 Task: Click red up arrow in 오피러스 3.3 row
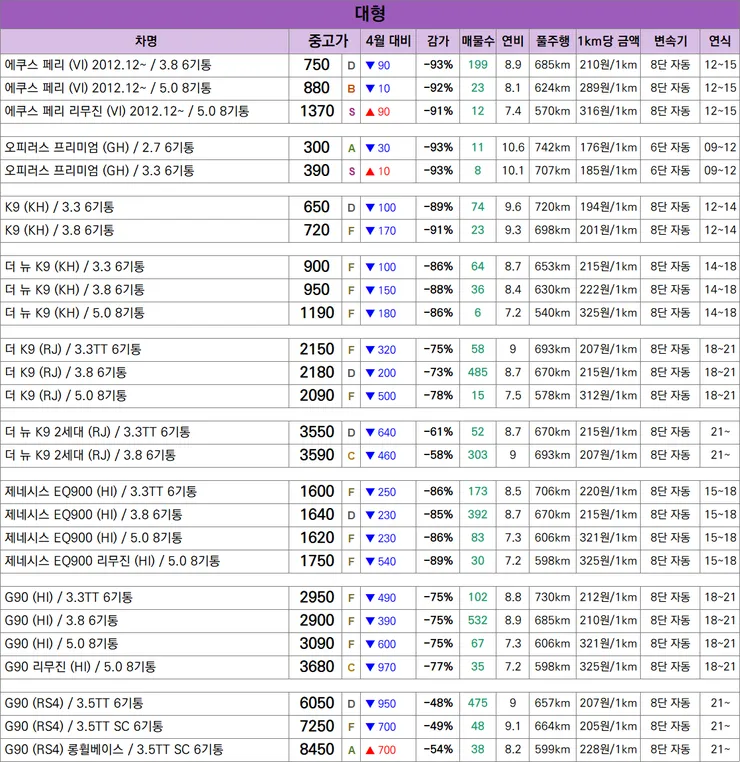pos(370,172)
